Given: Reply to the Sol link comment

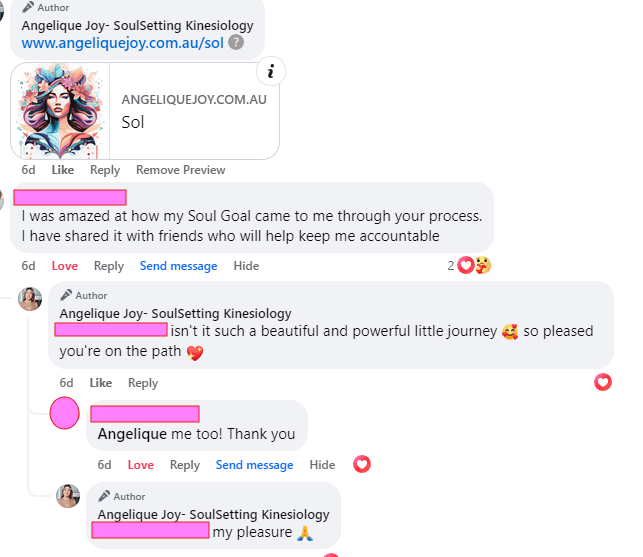Looking at the screenshot, I should 105,170.
